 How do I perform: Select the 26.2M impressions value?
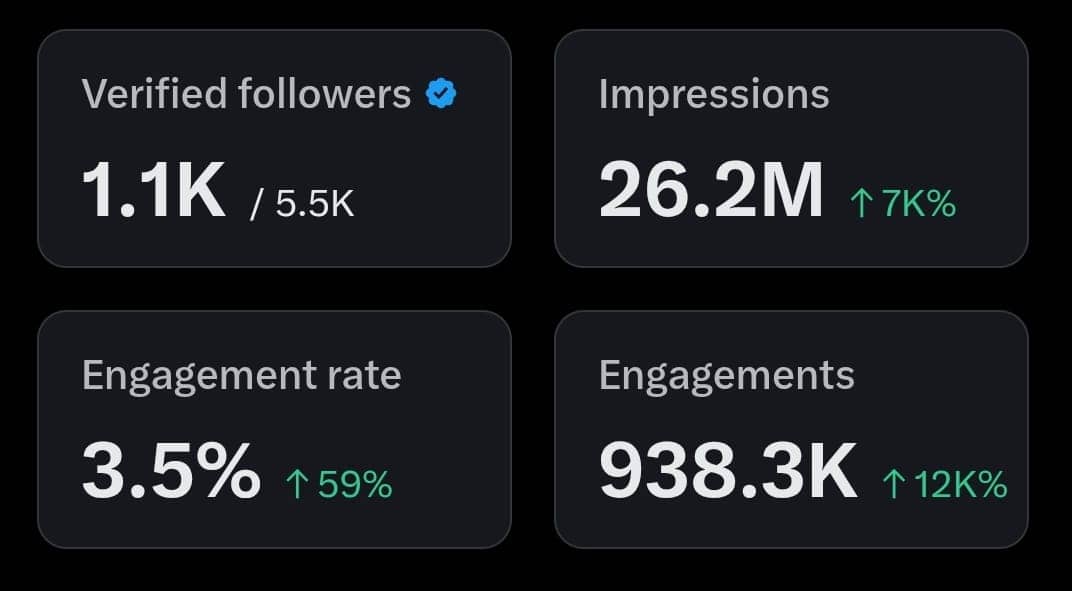tap(711, 191)
